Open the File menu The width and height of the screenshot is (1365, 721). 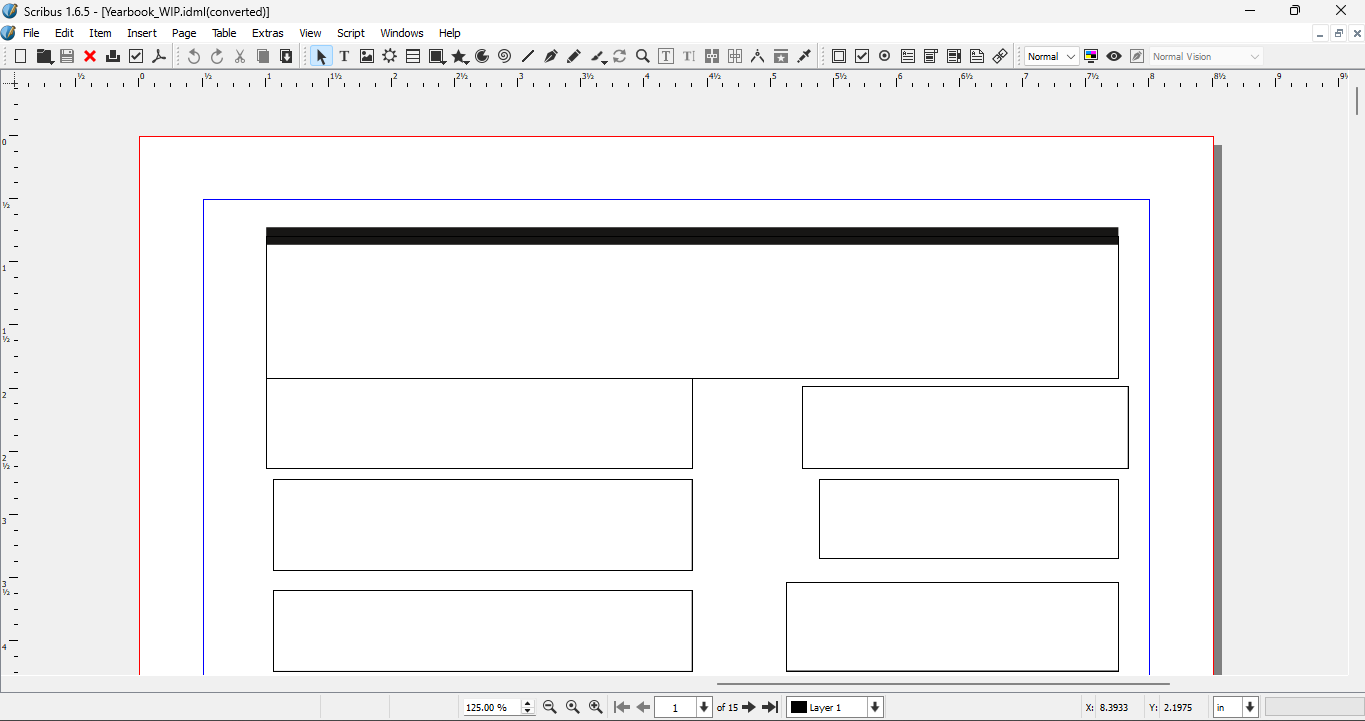[x=31, y=33]
